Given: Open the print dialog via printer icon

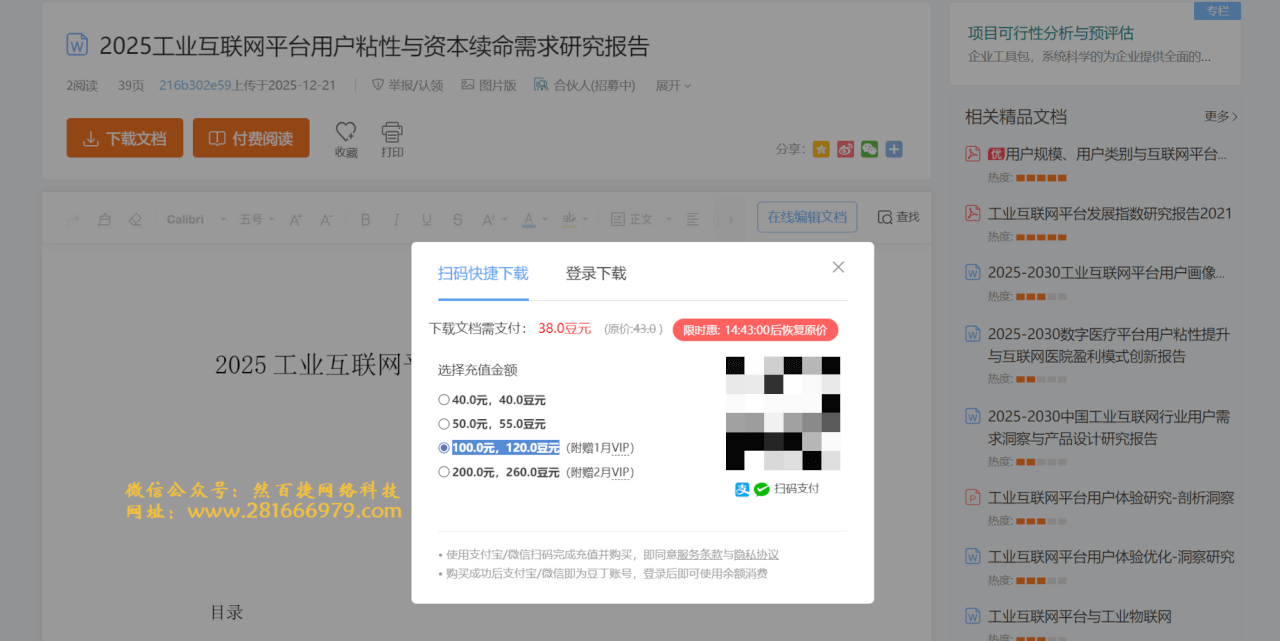Looking at the screenshot, I should 391,139.
